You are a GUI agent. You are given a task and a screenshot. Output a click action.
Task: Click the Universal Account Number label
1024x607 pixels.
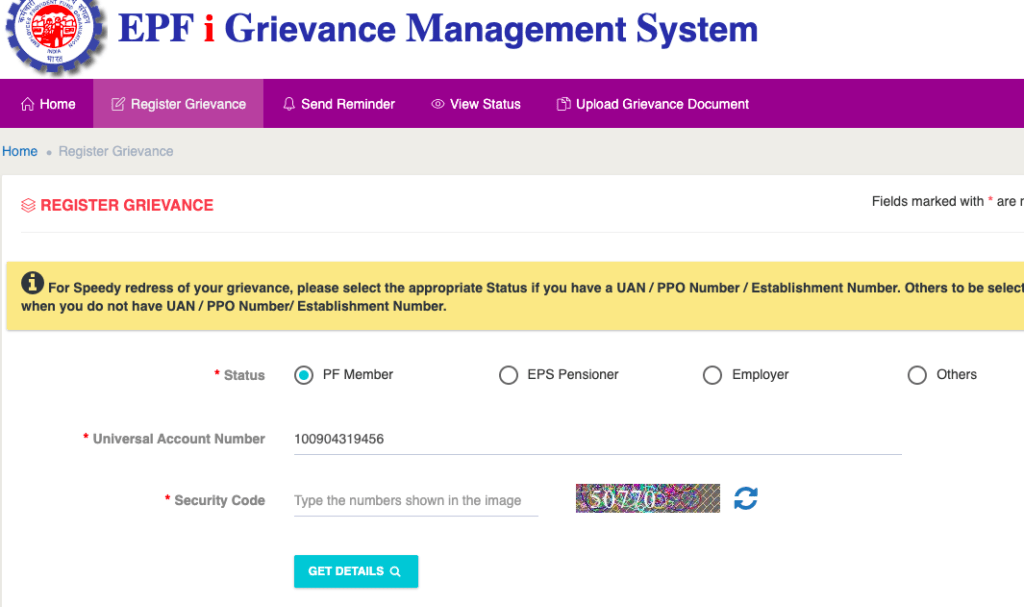pyautogui.click(x=179, y=439)
